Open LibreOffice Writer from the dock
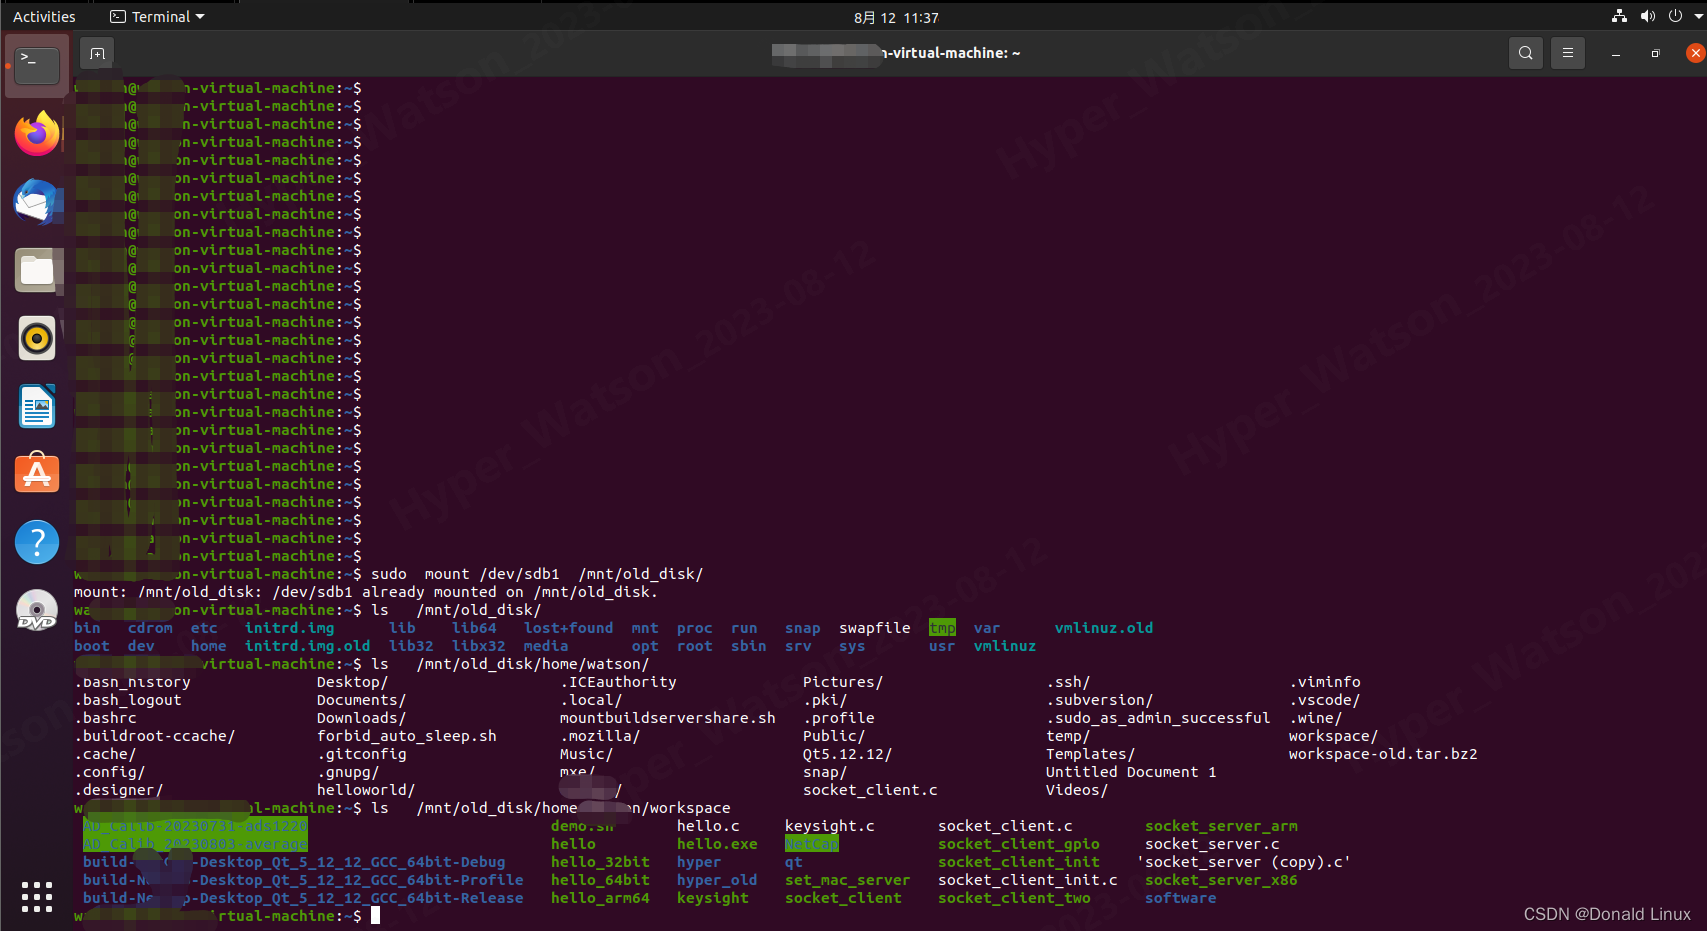The height and width of the screenshot is (931, 1707). (36, 405)
